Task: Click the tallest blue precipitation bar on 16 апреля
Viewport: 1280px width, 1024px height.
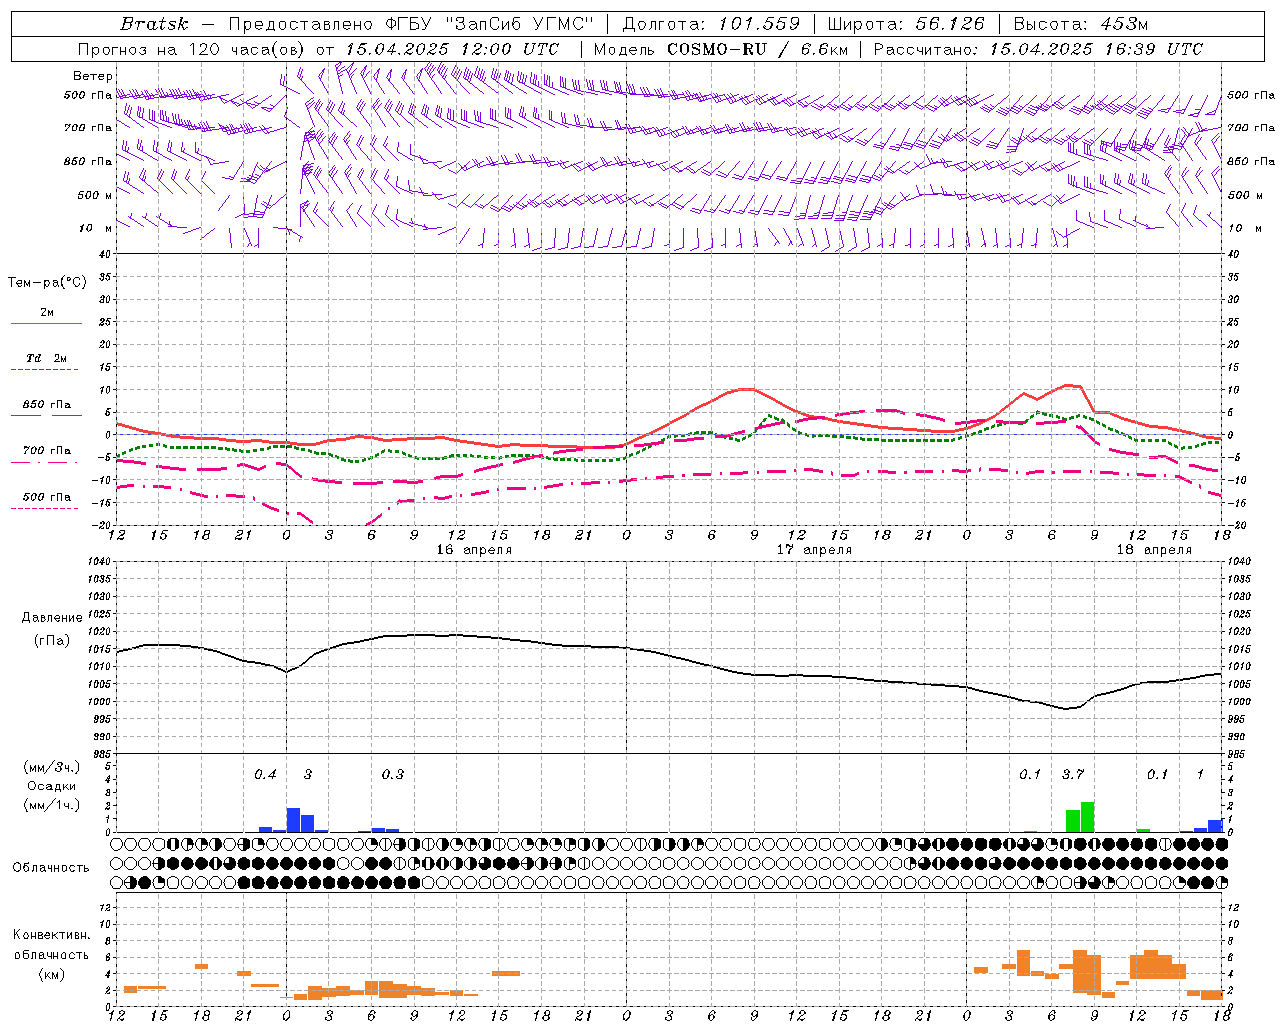Action: (294, 820)
